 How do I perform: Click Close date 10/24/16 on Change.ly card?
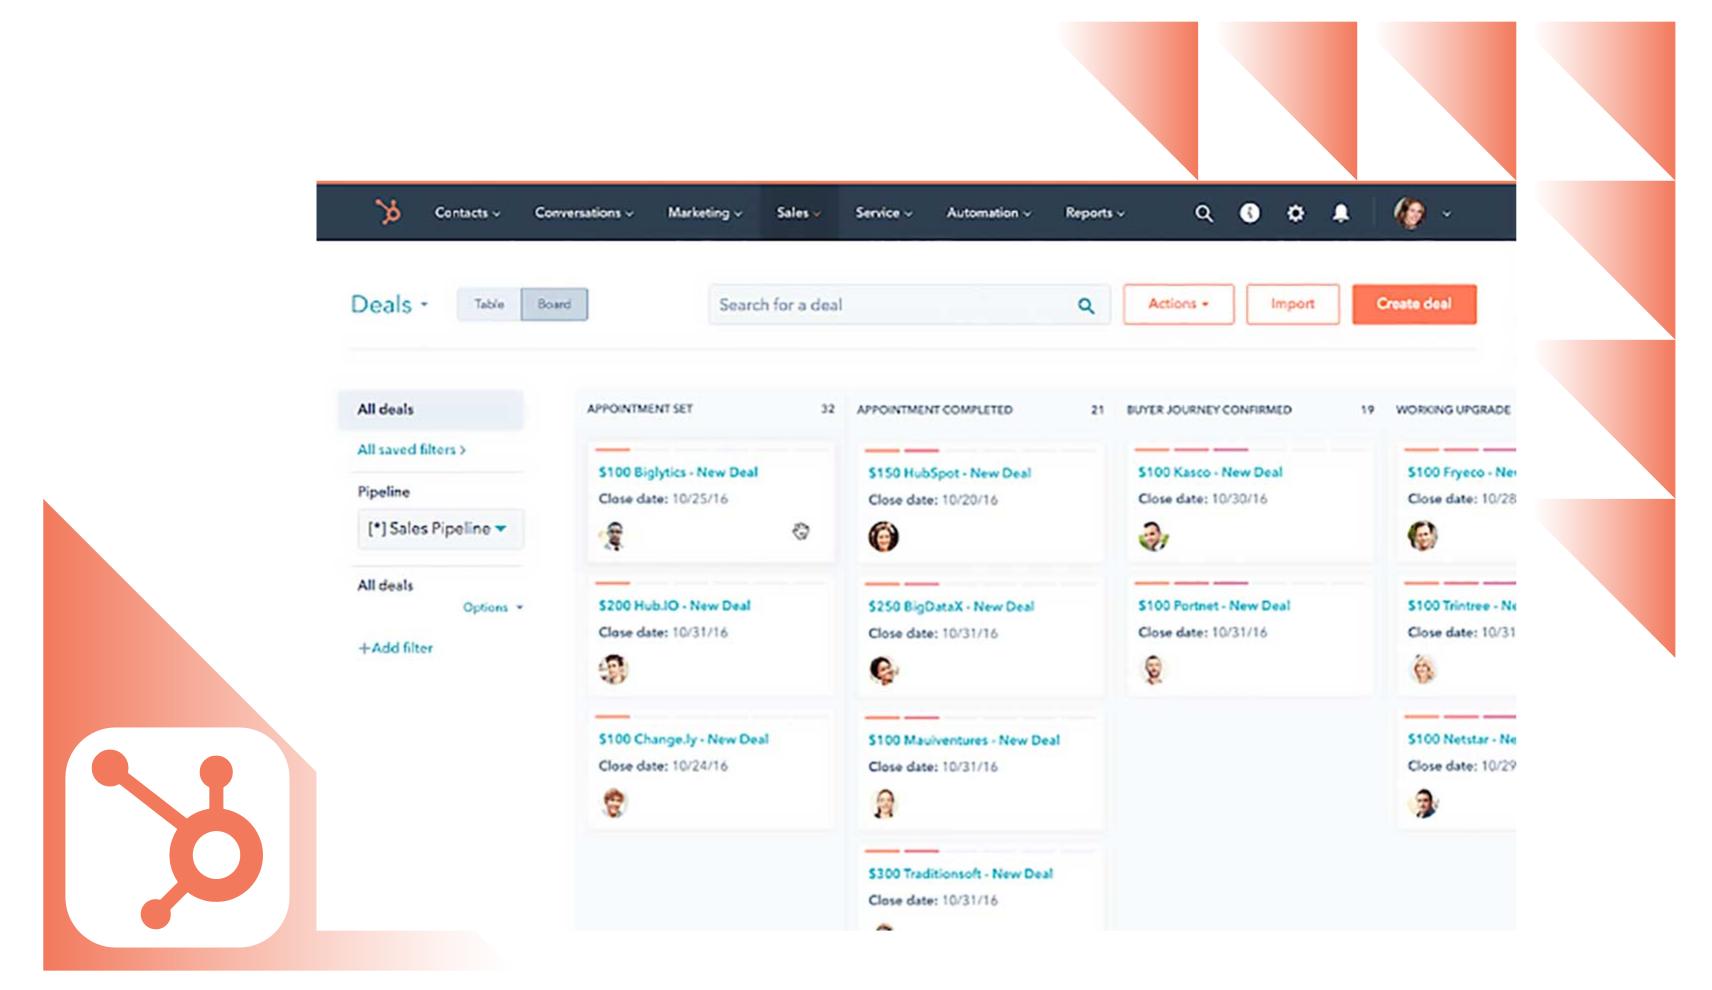pyautogui.click(x=663, y=766)
